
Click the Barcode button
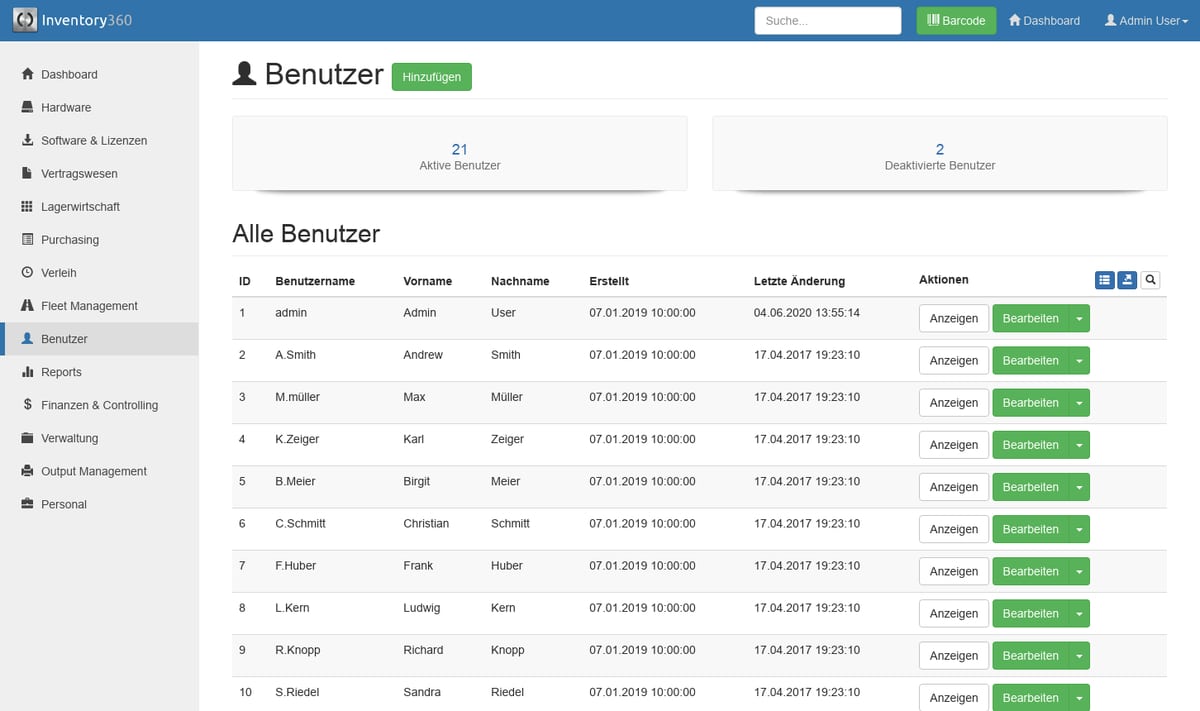coord(956,21)
